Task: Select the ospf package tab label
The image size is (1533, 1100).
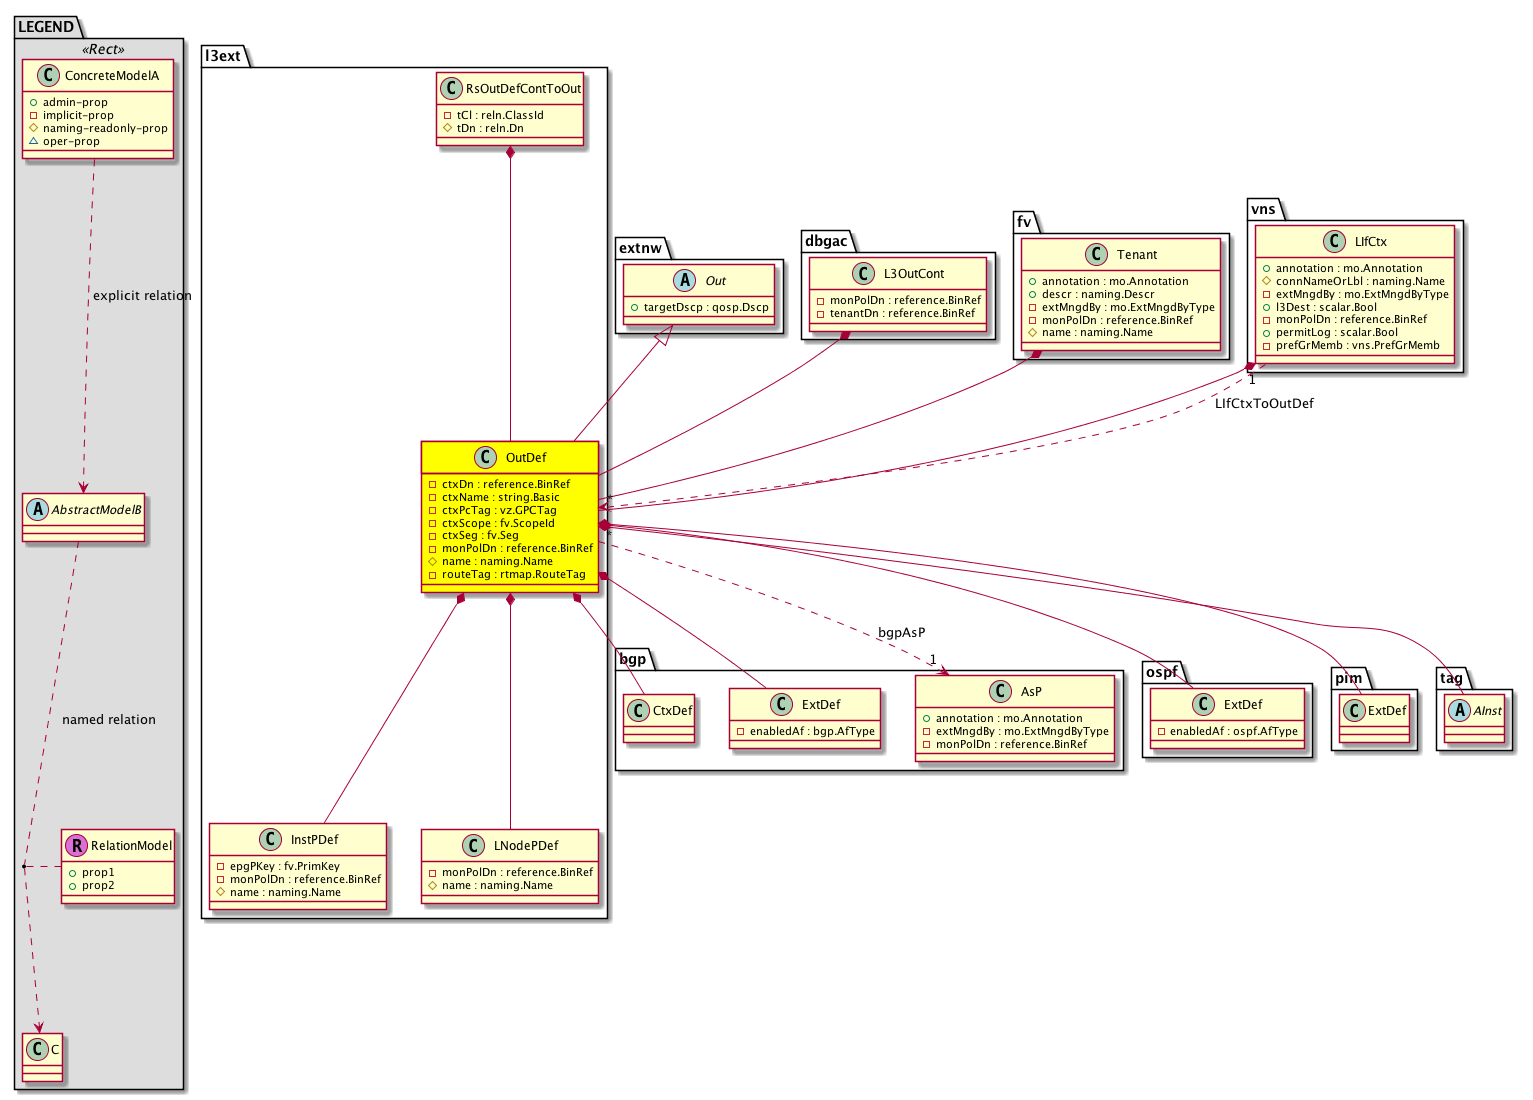Action: pos(1162,672)
